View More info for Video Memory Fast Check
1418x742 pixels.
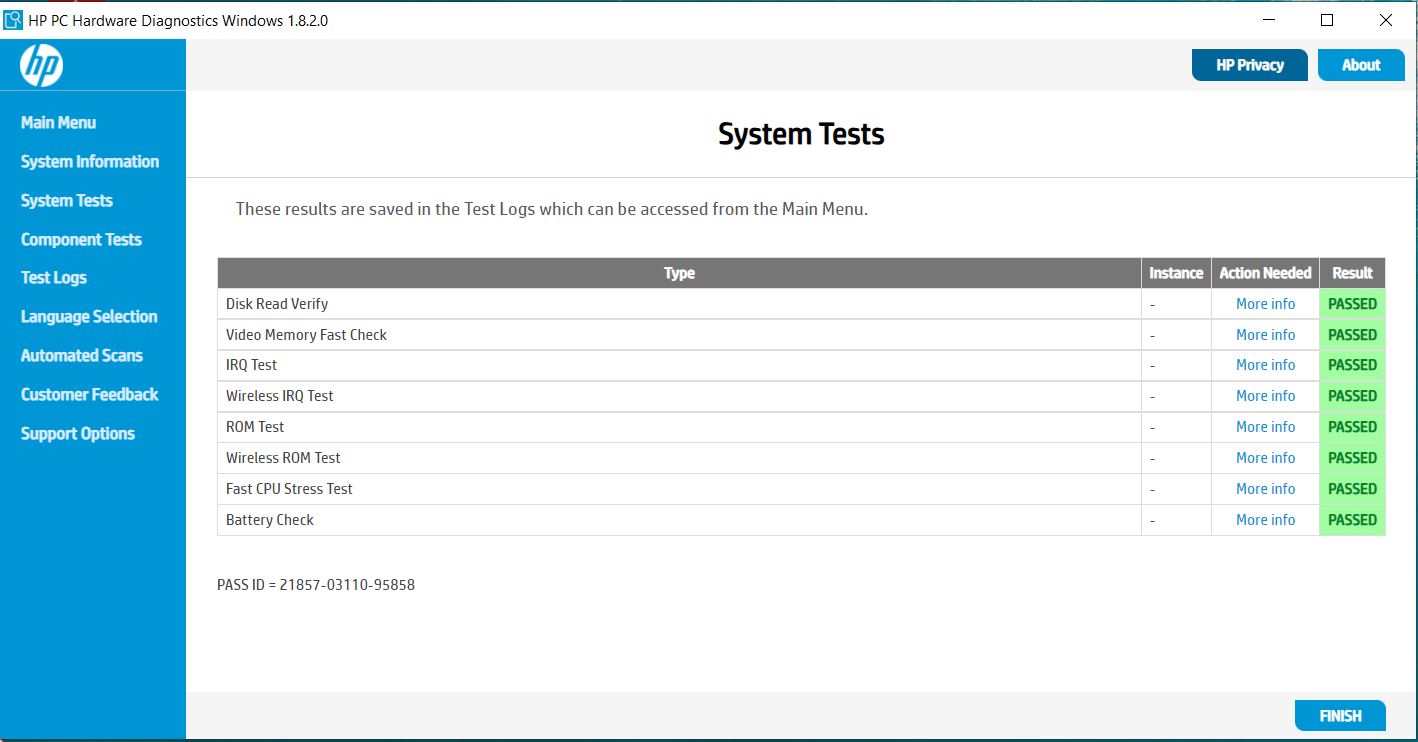(1264, 334)
